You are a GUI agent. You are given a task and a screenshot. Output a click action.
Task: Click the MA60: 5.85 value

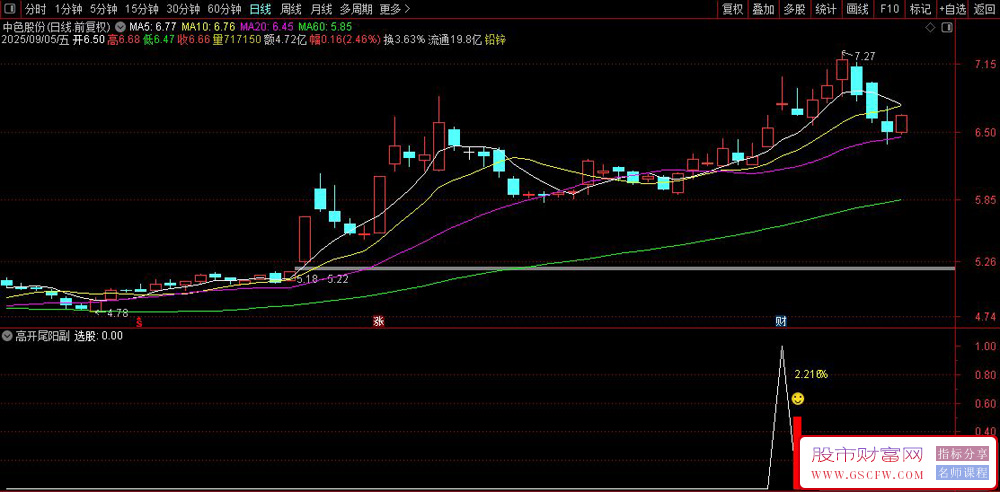click(325, 27)
